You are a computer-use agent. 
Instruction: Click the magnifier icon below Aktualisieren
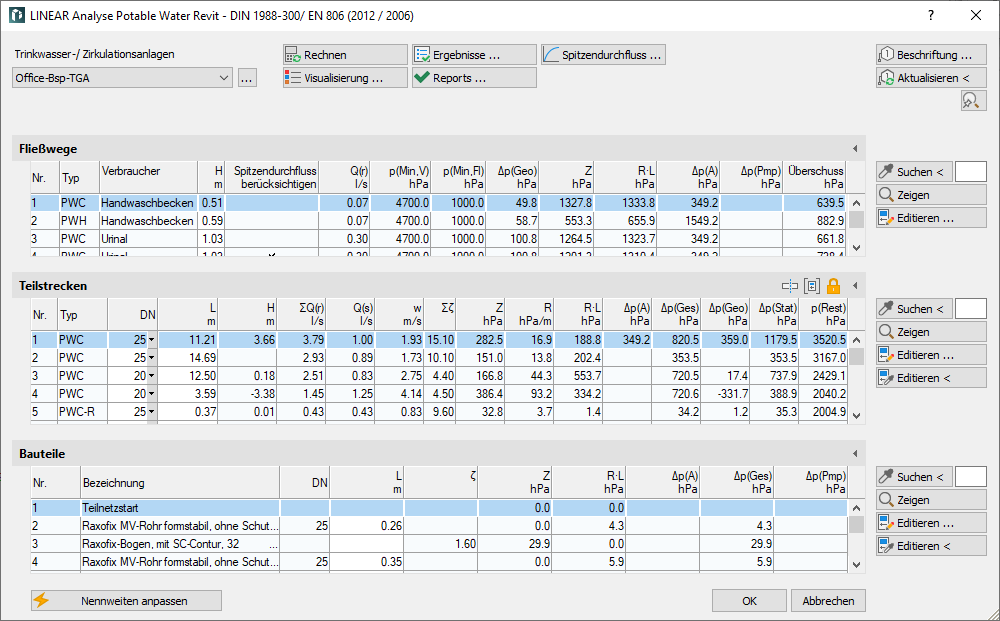tap(973, 101)
